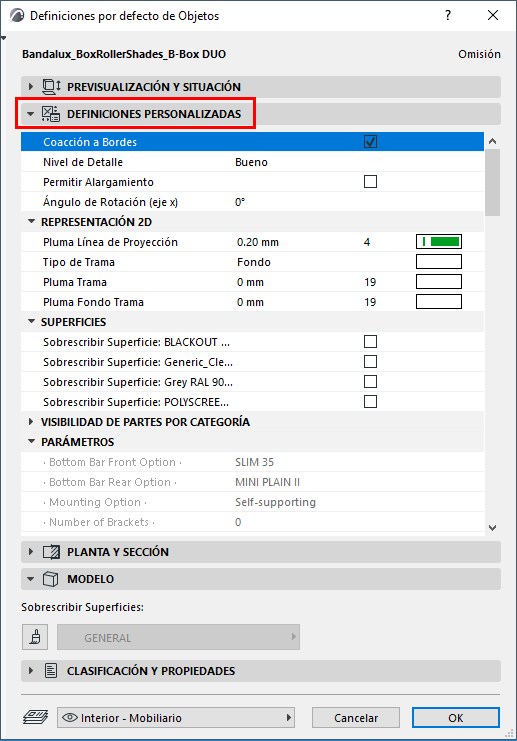This screenshot has height=741, width=517.
Task: Open the Tipo de Trama fill swatch
Action: coord(439,261)
